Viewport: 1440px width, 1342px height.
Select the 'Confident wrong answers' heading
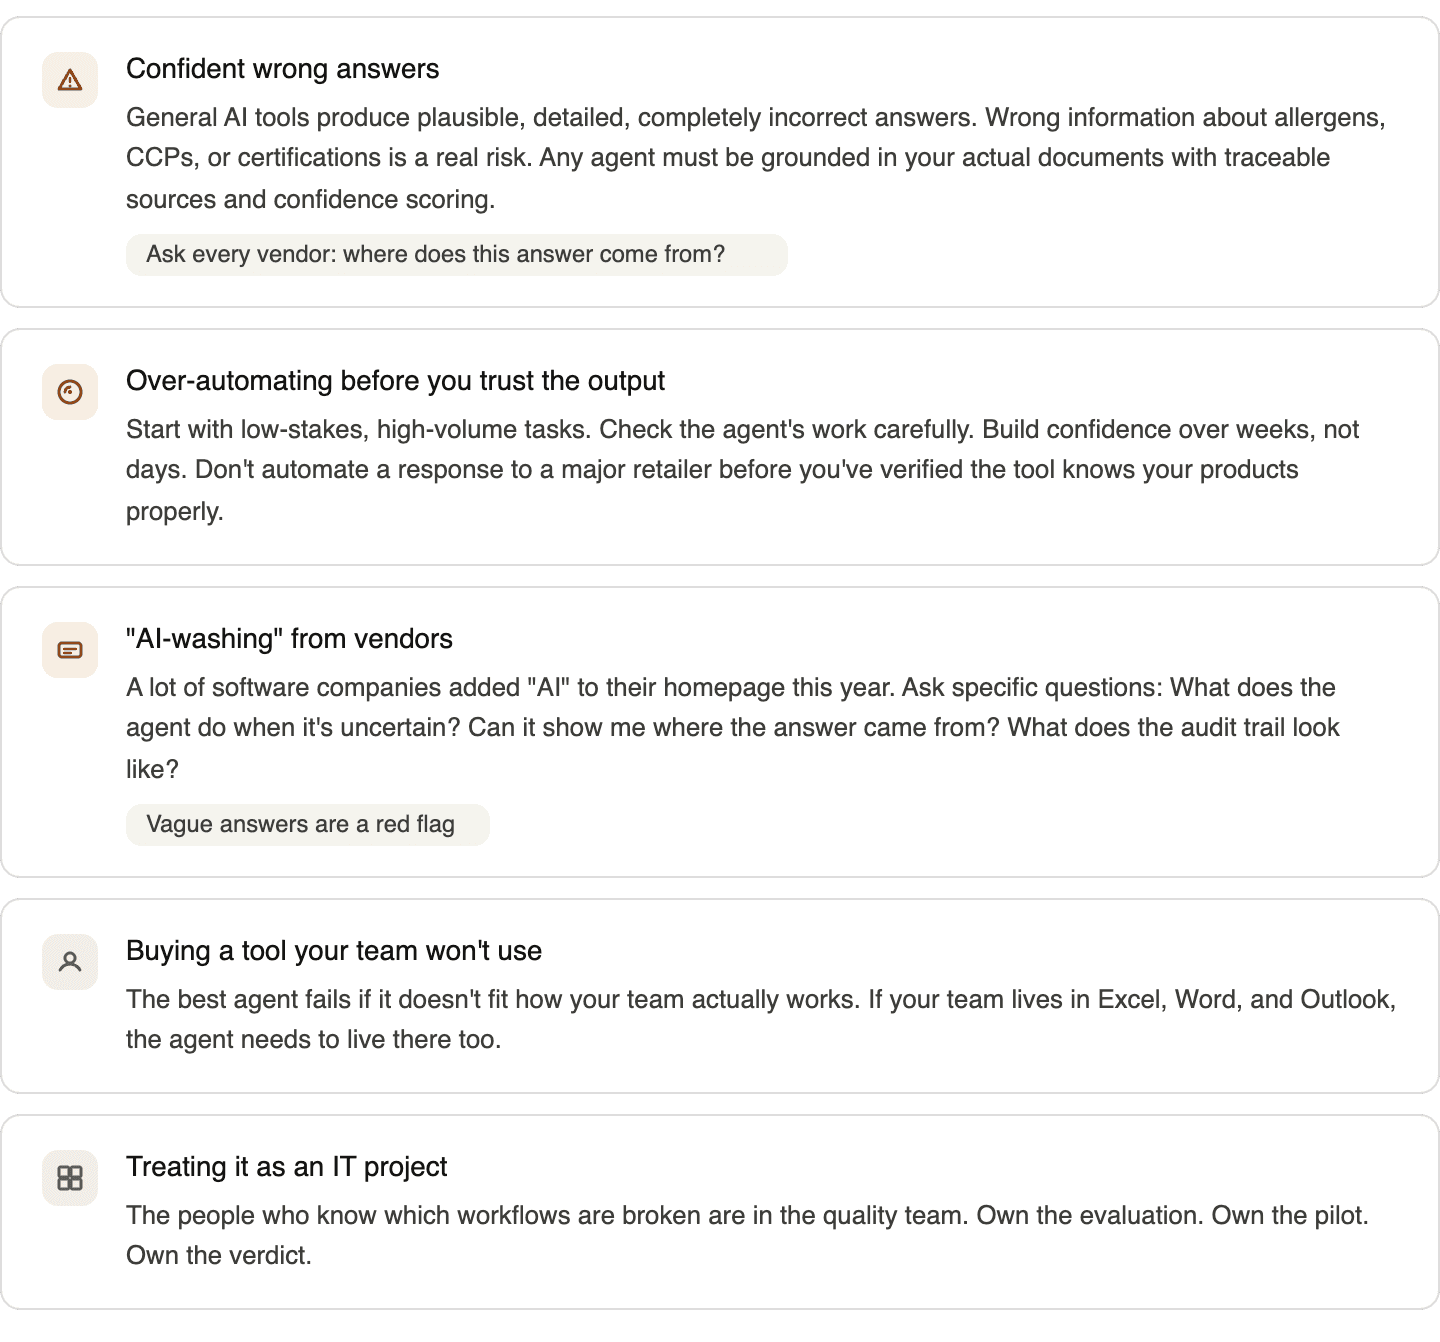click(283, 69)
